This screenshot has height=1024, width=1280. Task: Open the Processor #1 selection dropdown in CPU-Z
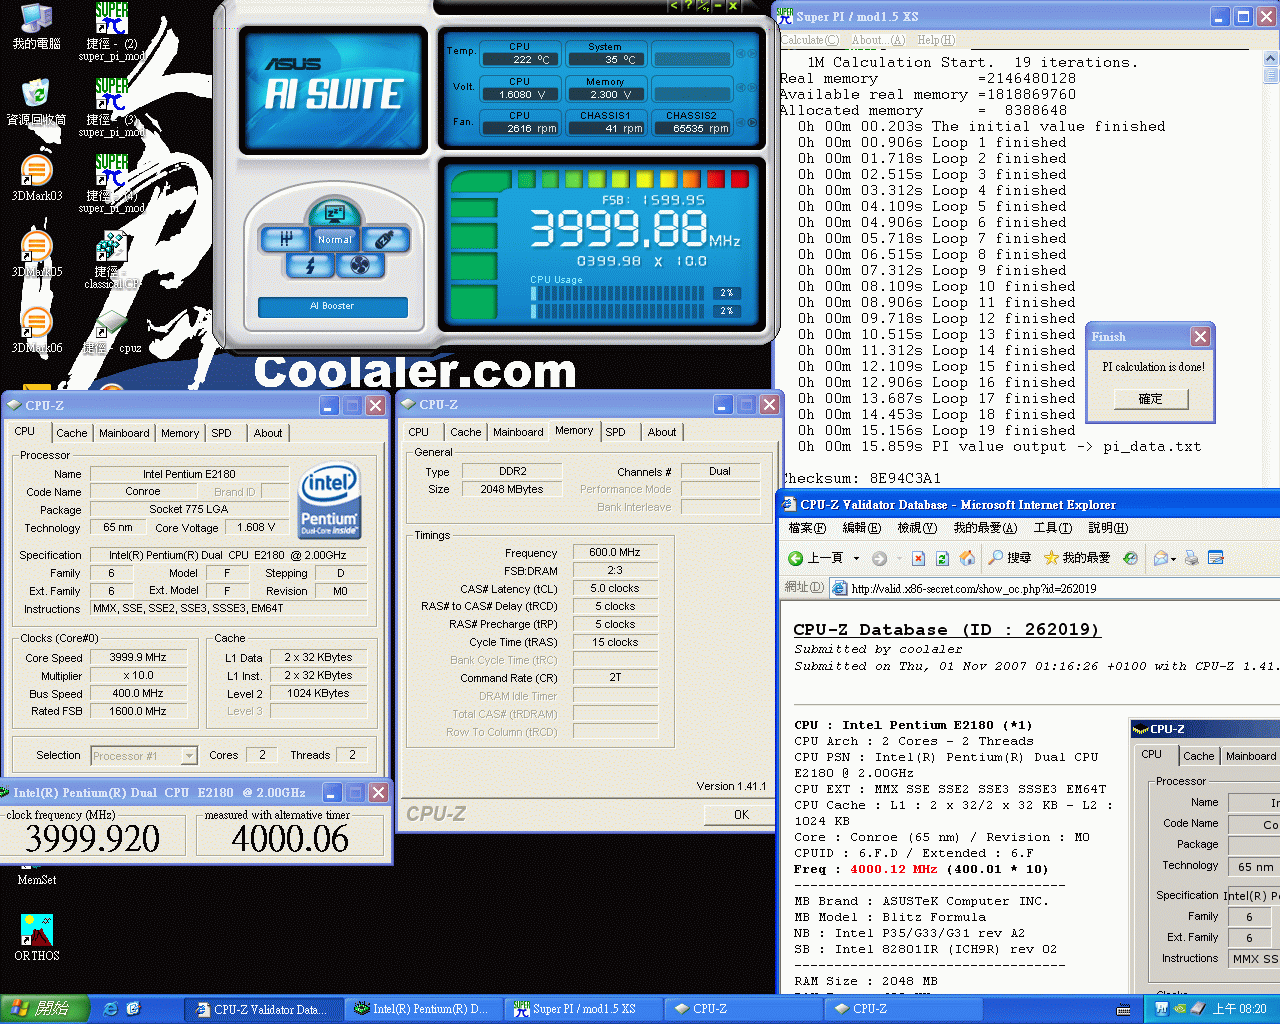coord(189,756)
